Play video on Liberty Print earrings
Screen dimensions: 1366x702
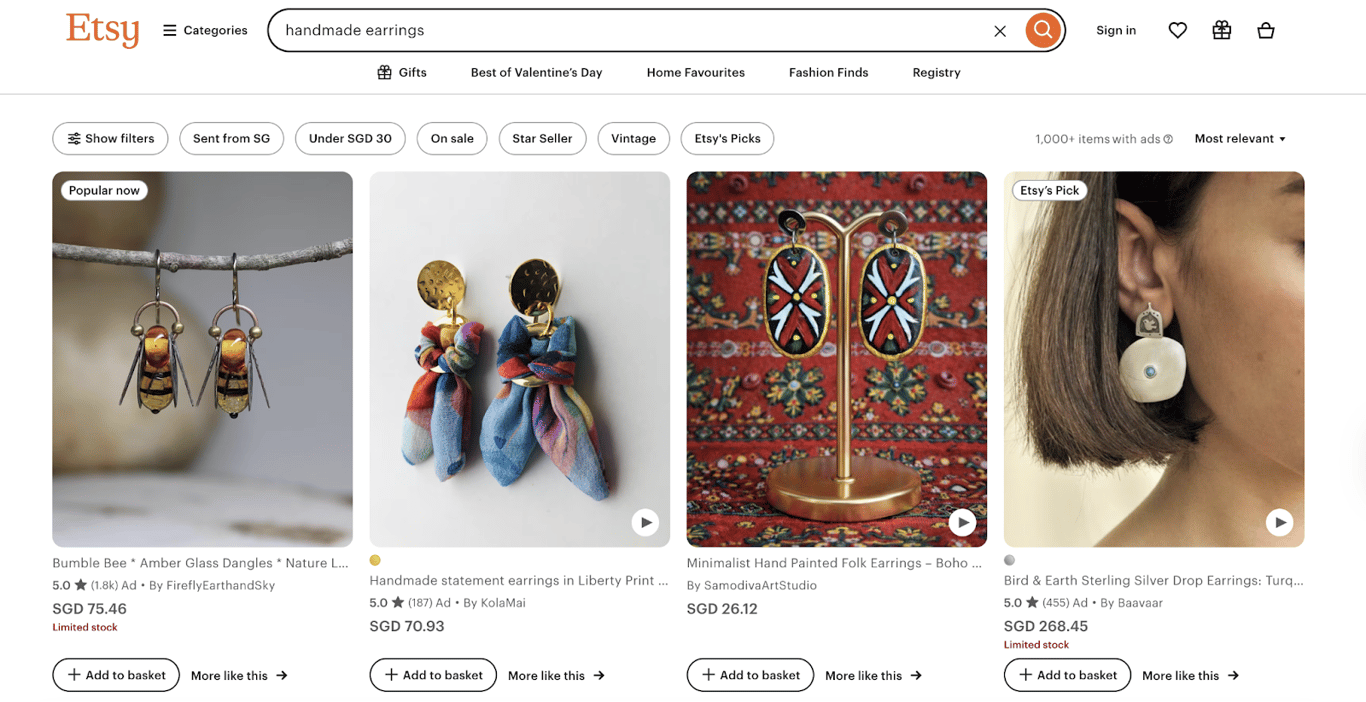(x=645, y=522)
